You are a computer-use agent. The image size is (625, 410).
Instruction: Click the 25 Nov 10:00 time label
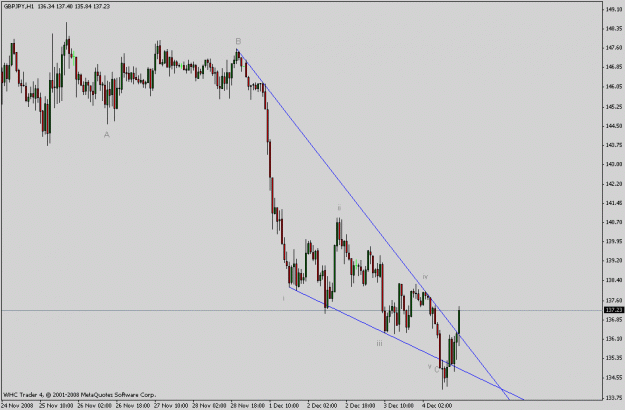(56, 406)
